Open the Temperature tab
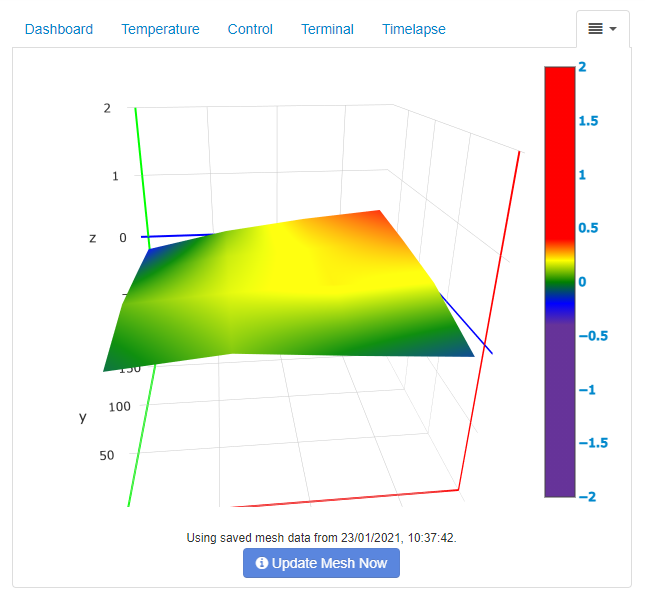This screenshot has height=604, width=645. [160, 29]
